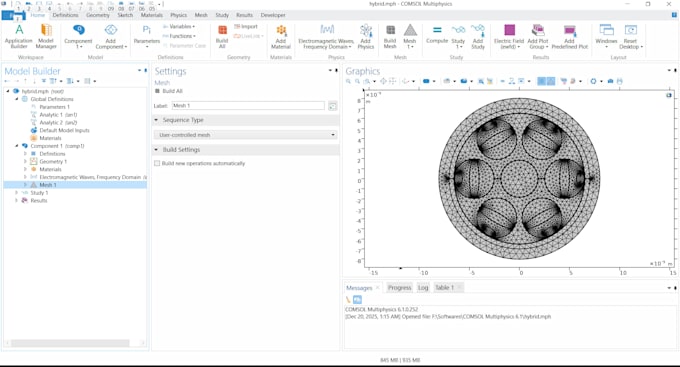Click the Add Material icon
The width and height of the screenshot is (680, 367).
click(281, 30)
